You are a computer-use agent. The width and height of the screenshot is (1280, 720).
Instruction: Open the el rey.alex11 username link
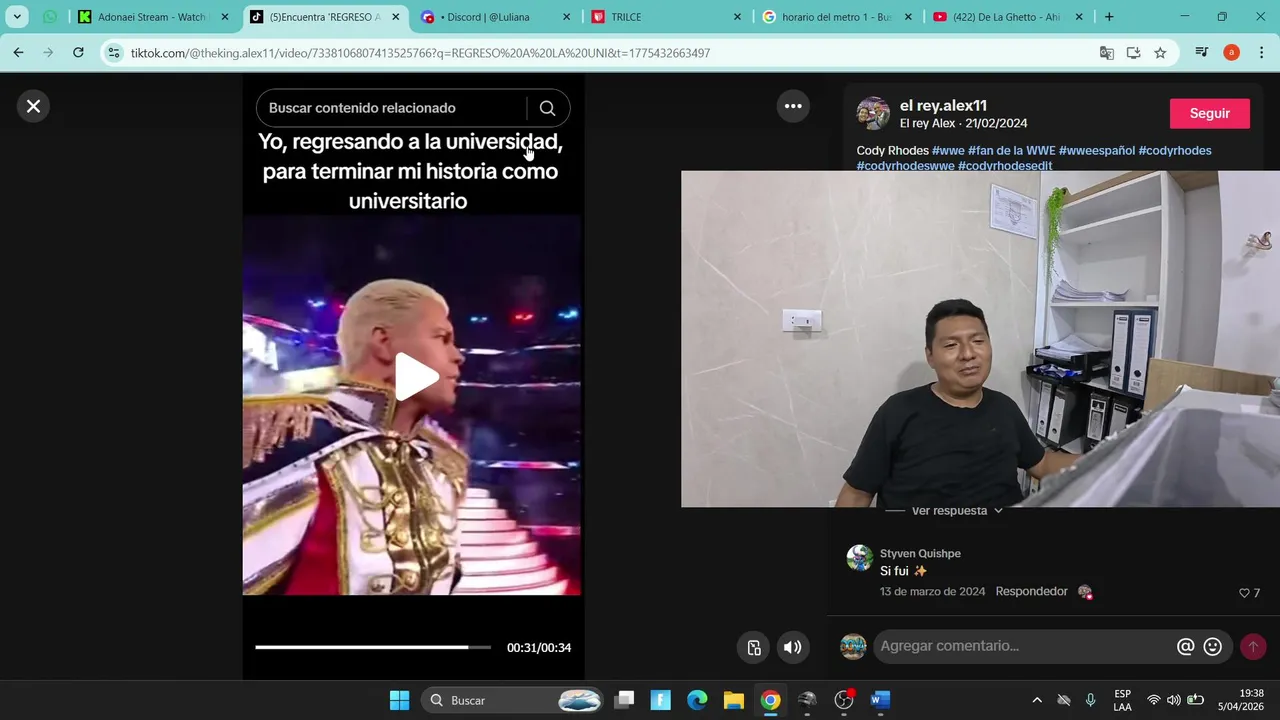point(943,105)
